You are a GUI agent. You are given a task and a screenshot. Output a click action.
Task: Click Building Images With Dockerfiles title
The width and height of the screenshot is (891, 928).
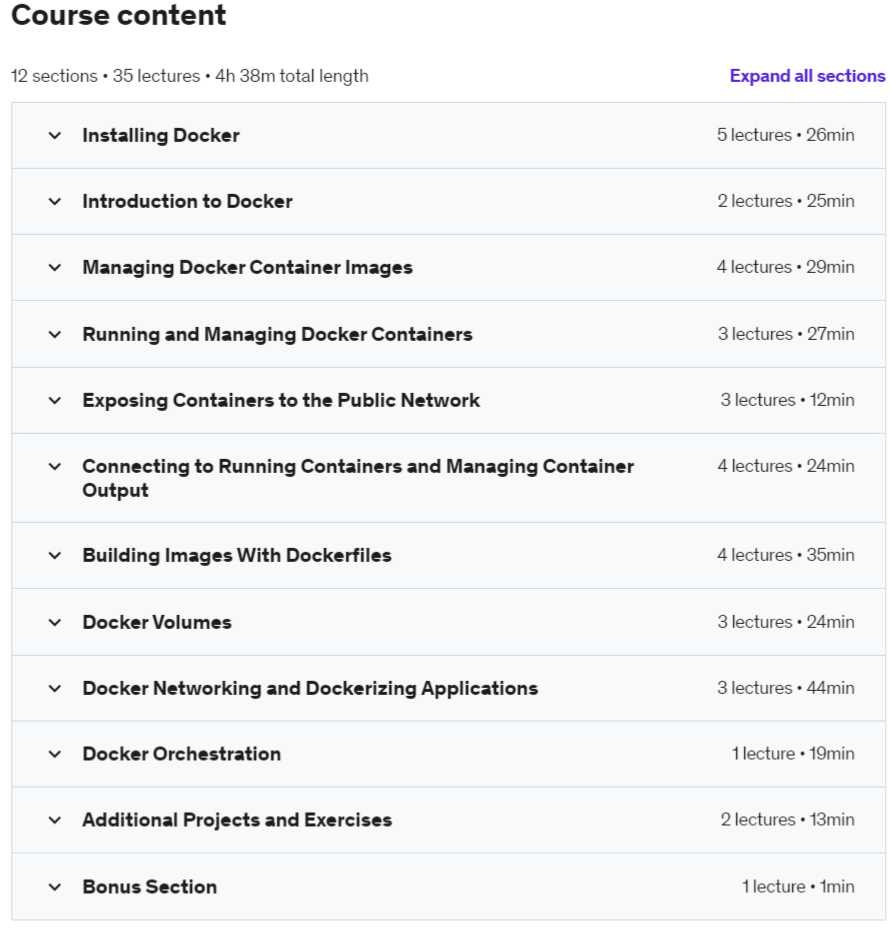237,555
